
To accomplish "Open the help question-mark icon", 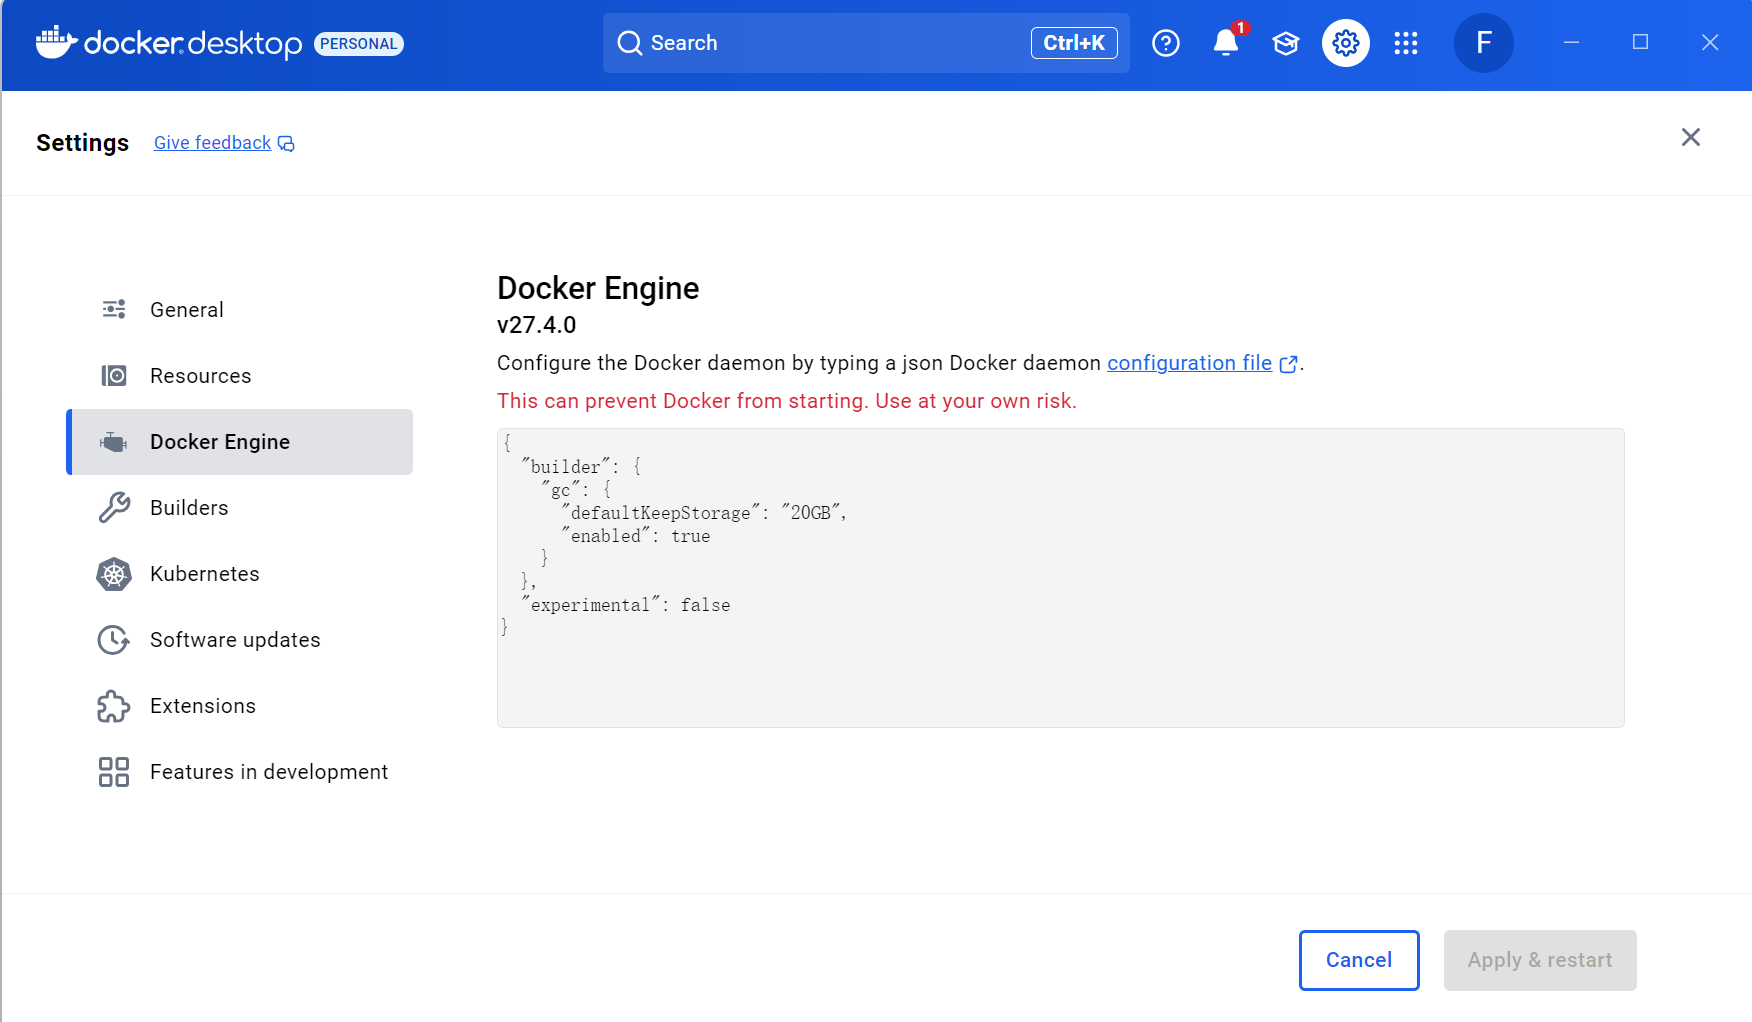I will 1166,43.
